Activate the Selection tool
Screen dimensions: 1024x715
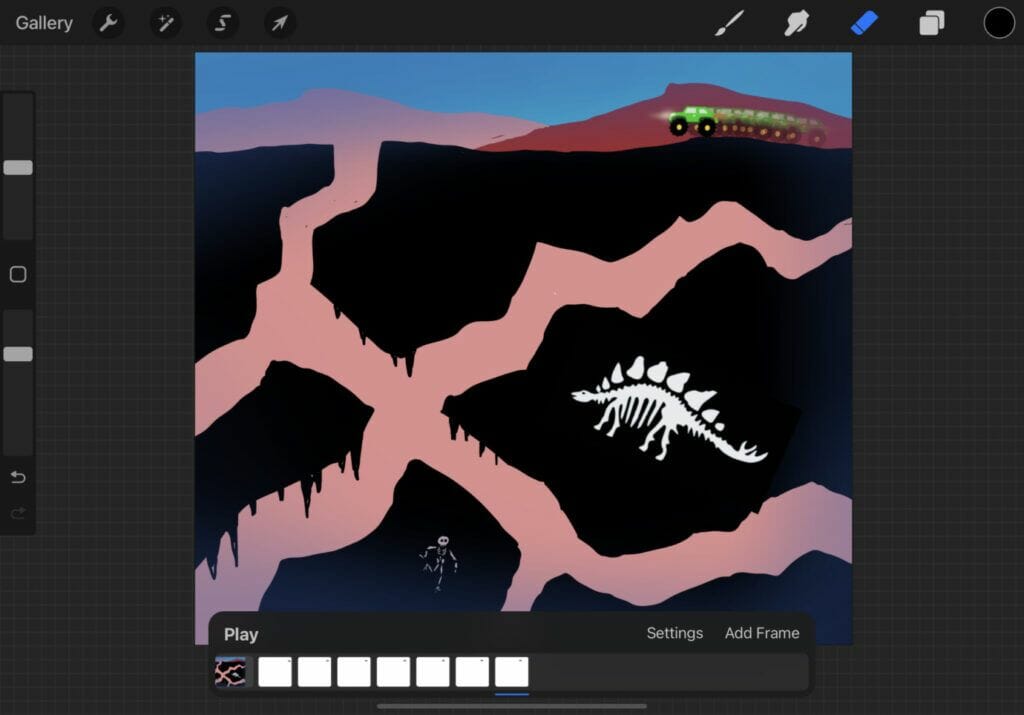coord(223,24)
